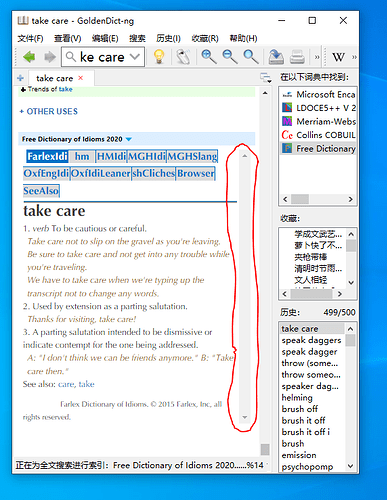Select the OxfIdiLeaner tab
Screen dimensions: 387x500
[x=101, y=173]
